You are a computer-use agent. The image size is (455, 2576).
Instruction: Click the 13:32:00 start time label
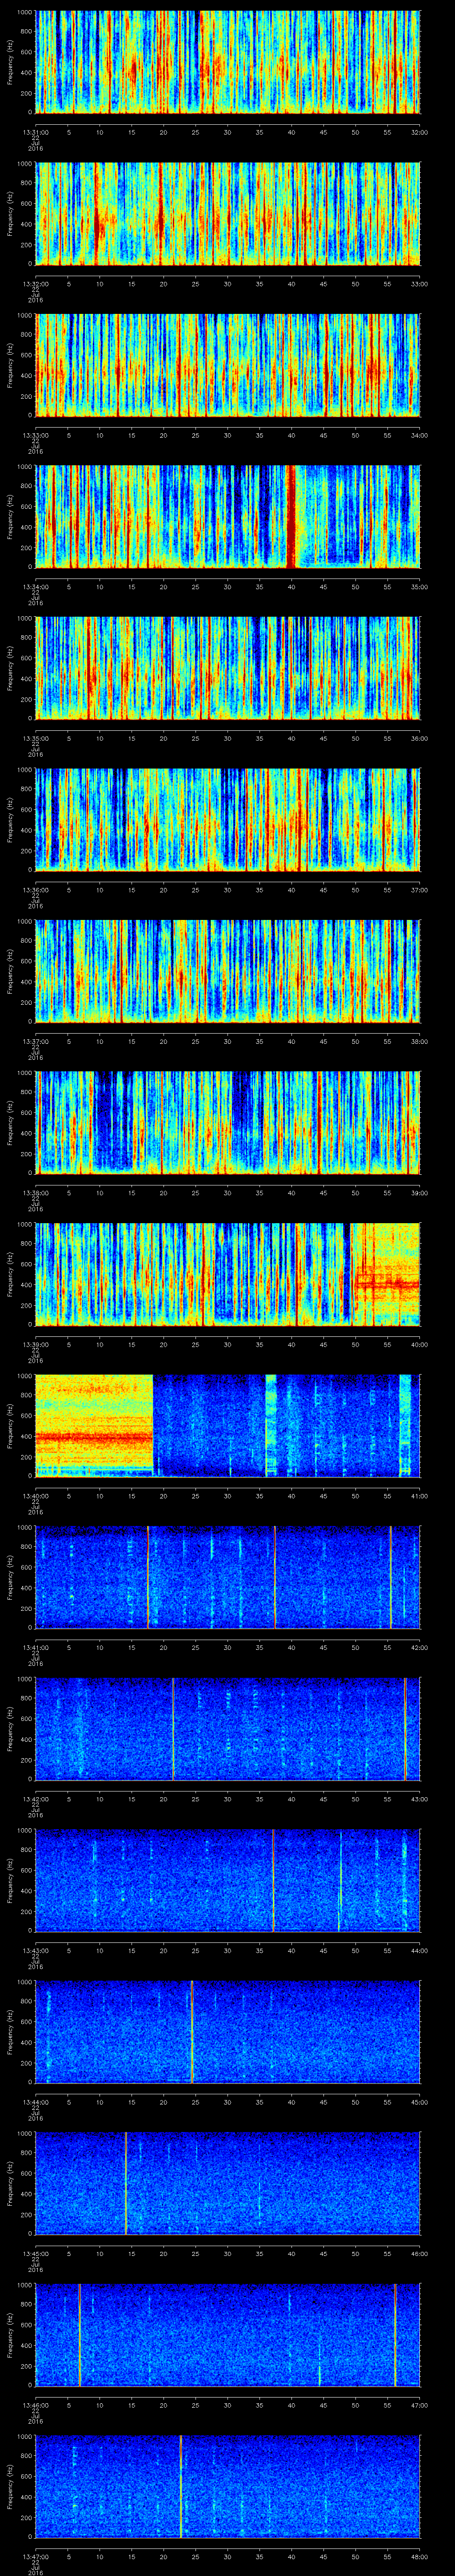(35, 284)
